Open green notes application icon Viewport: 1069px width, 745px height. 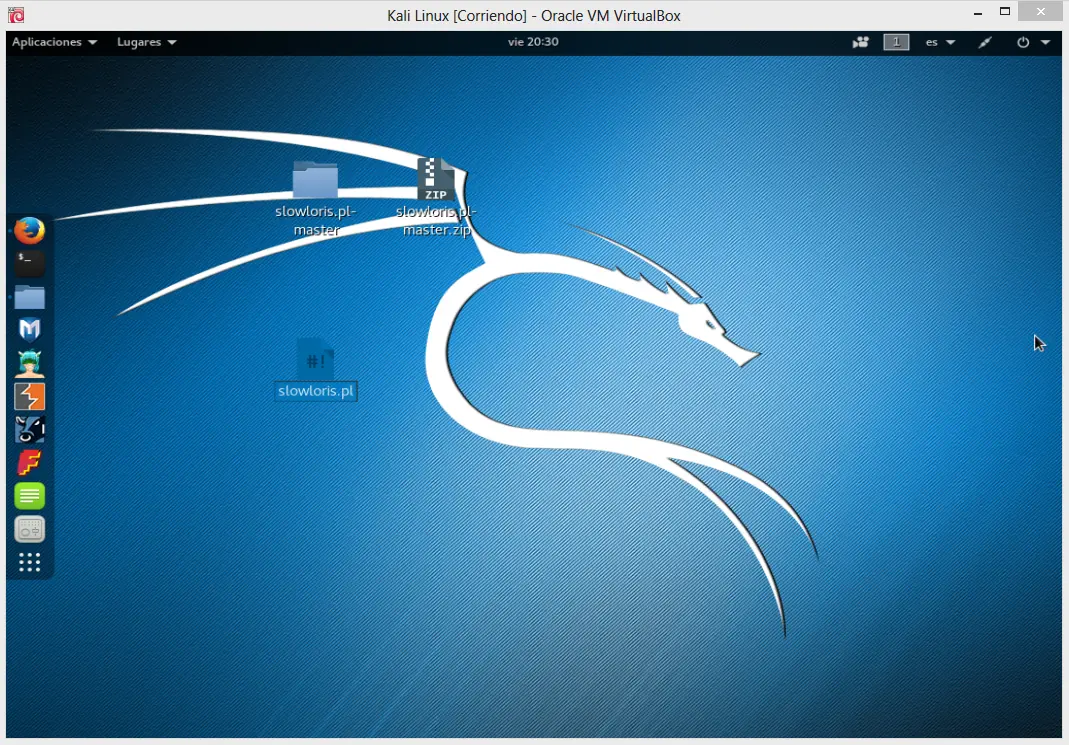[x=29, y=496]
